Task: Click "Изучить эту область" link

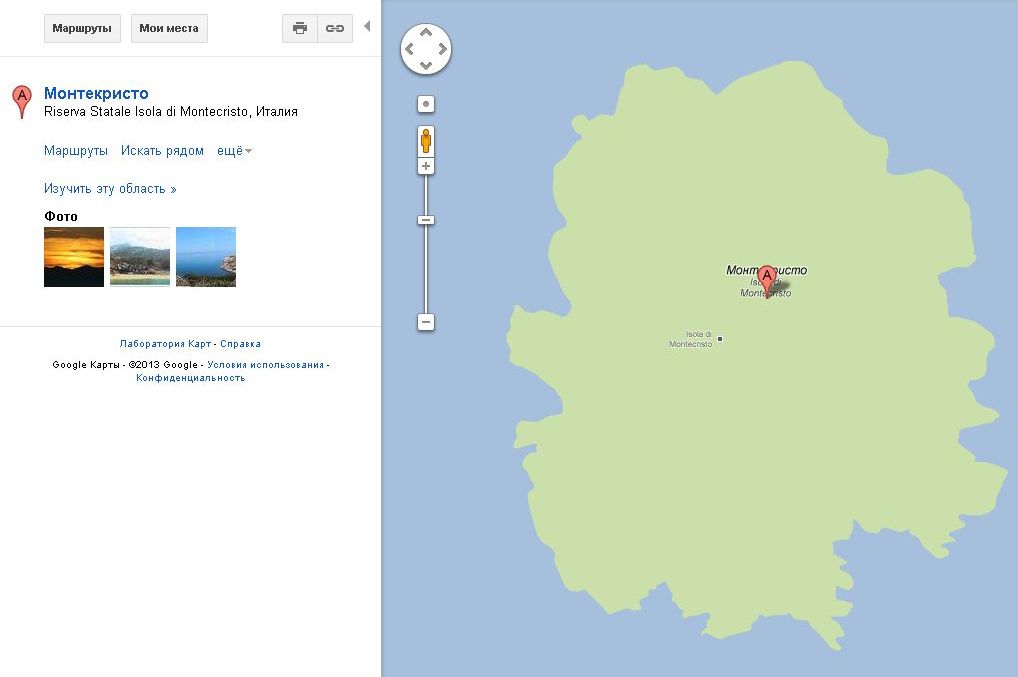Action: (110, 189)
